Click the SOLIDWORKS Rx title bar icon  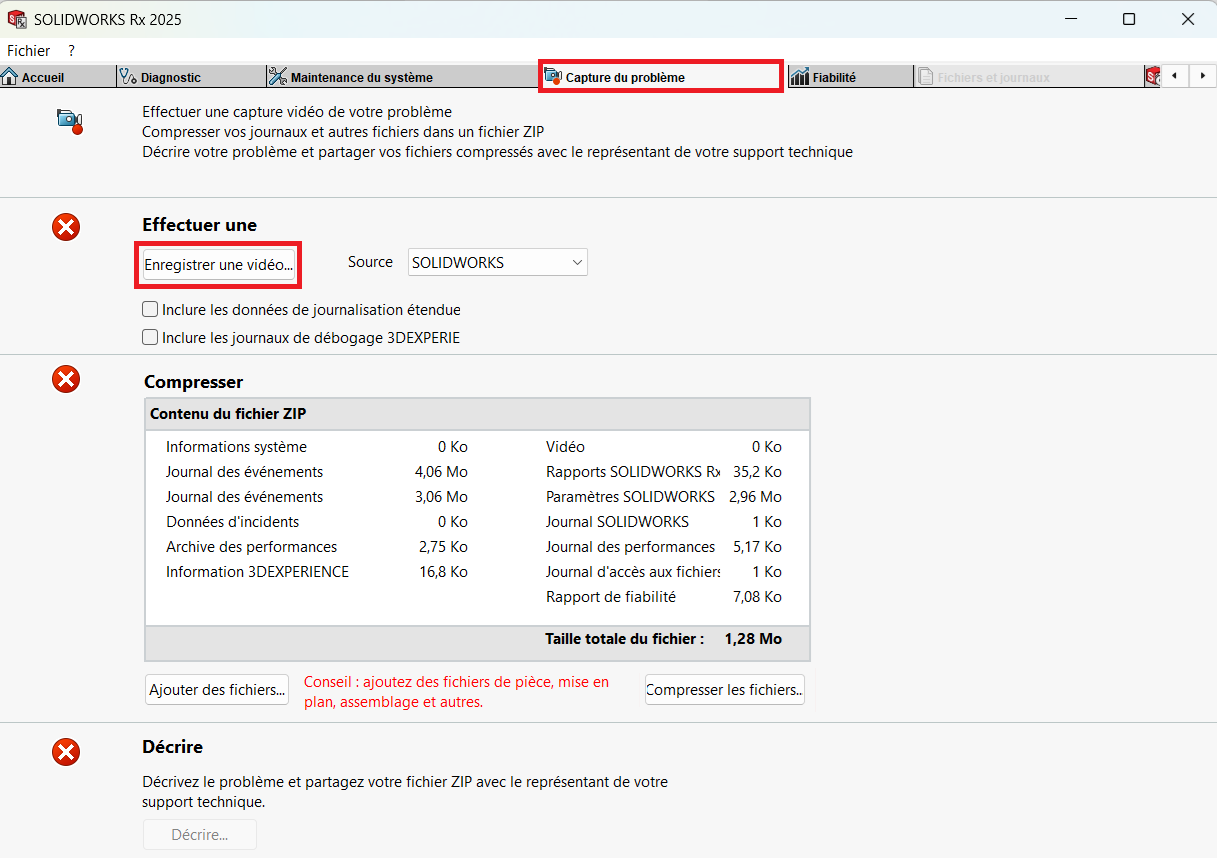coord(17,19)
